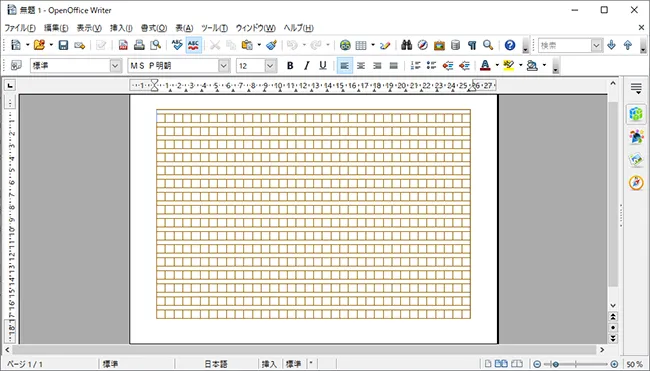Insert hyperlink with globe icon
This screenshot has height=371, width=650.
(345, 45)
